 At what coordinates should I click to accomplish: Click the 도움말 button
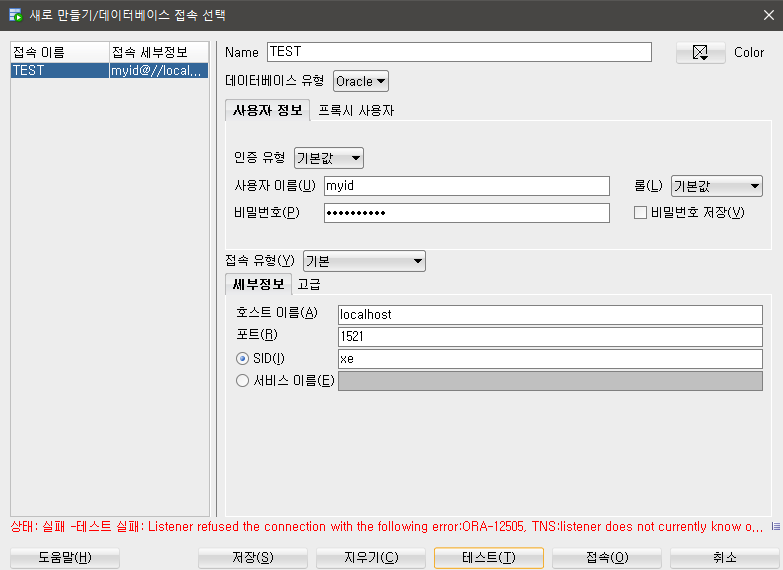click(65, 558)
